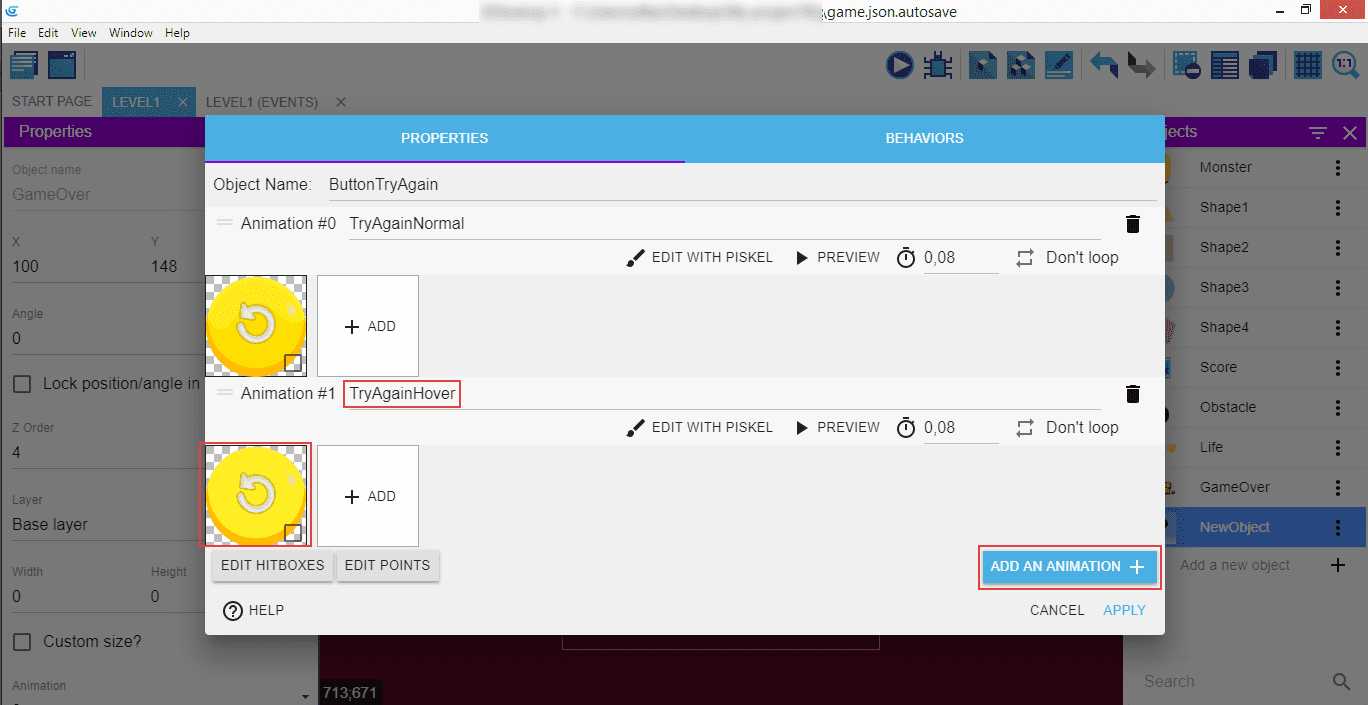Open the three-dot menu for the GameOver object
This screenshot has width=1368, height=705.
(1338, 488)
